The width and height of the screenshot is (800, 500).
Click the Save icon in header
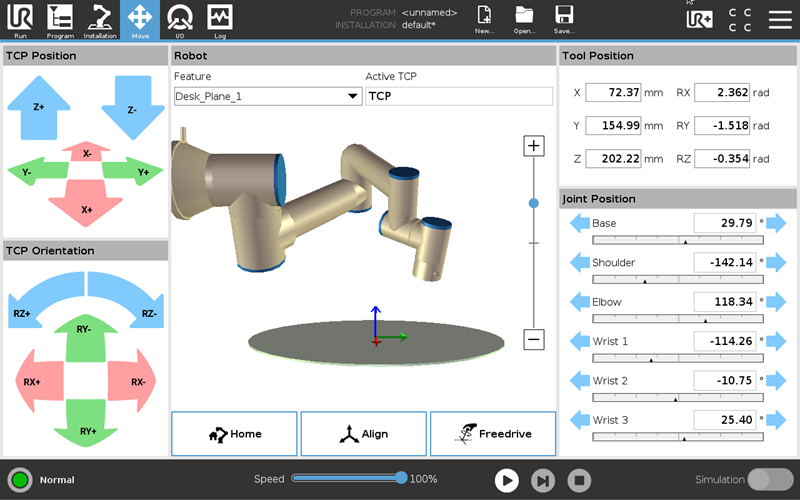pos(564,19)
